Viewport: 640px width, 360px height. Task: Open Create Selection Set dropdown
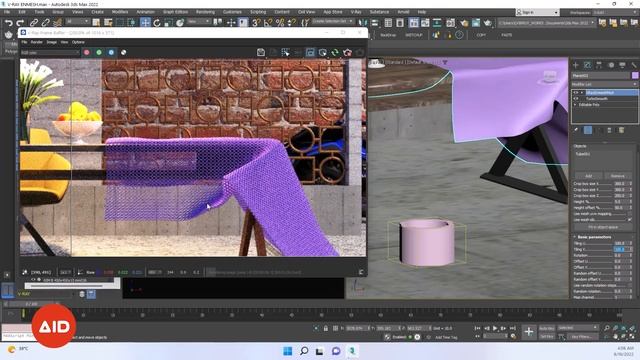click(333, 21)
